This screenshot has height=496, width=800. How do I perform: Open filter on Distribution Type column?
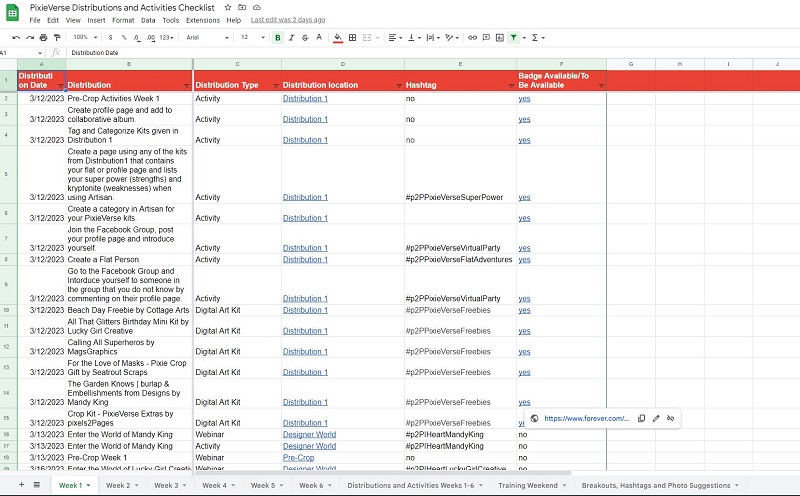tap(276, 86)
